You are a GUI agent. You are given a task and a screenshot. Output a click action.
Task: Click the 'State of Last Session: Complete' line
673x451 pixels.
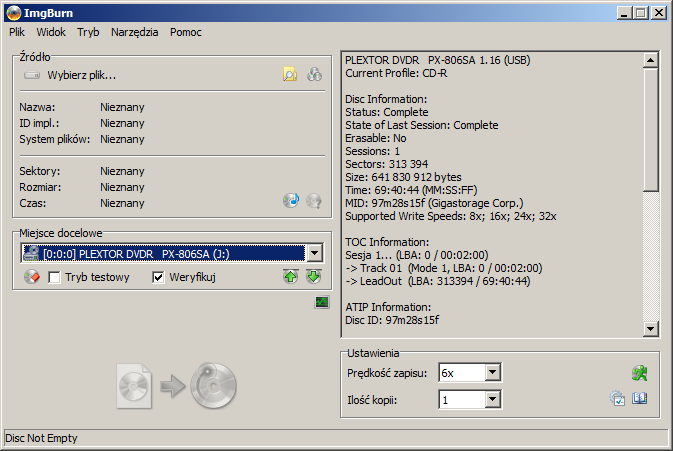[422, 125]
